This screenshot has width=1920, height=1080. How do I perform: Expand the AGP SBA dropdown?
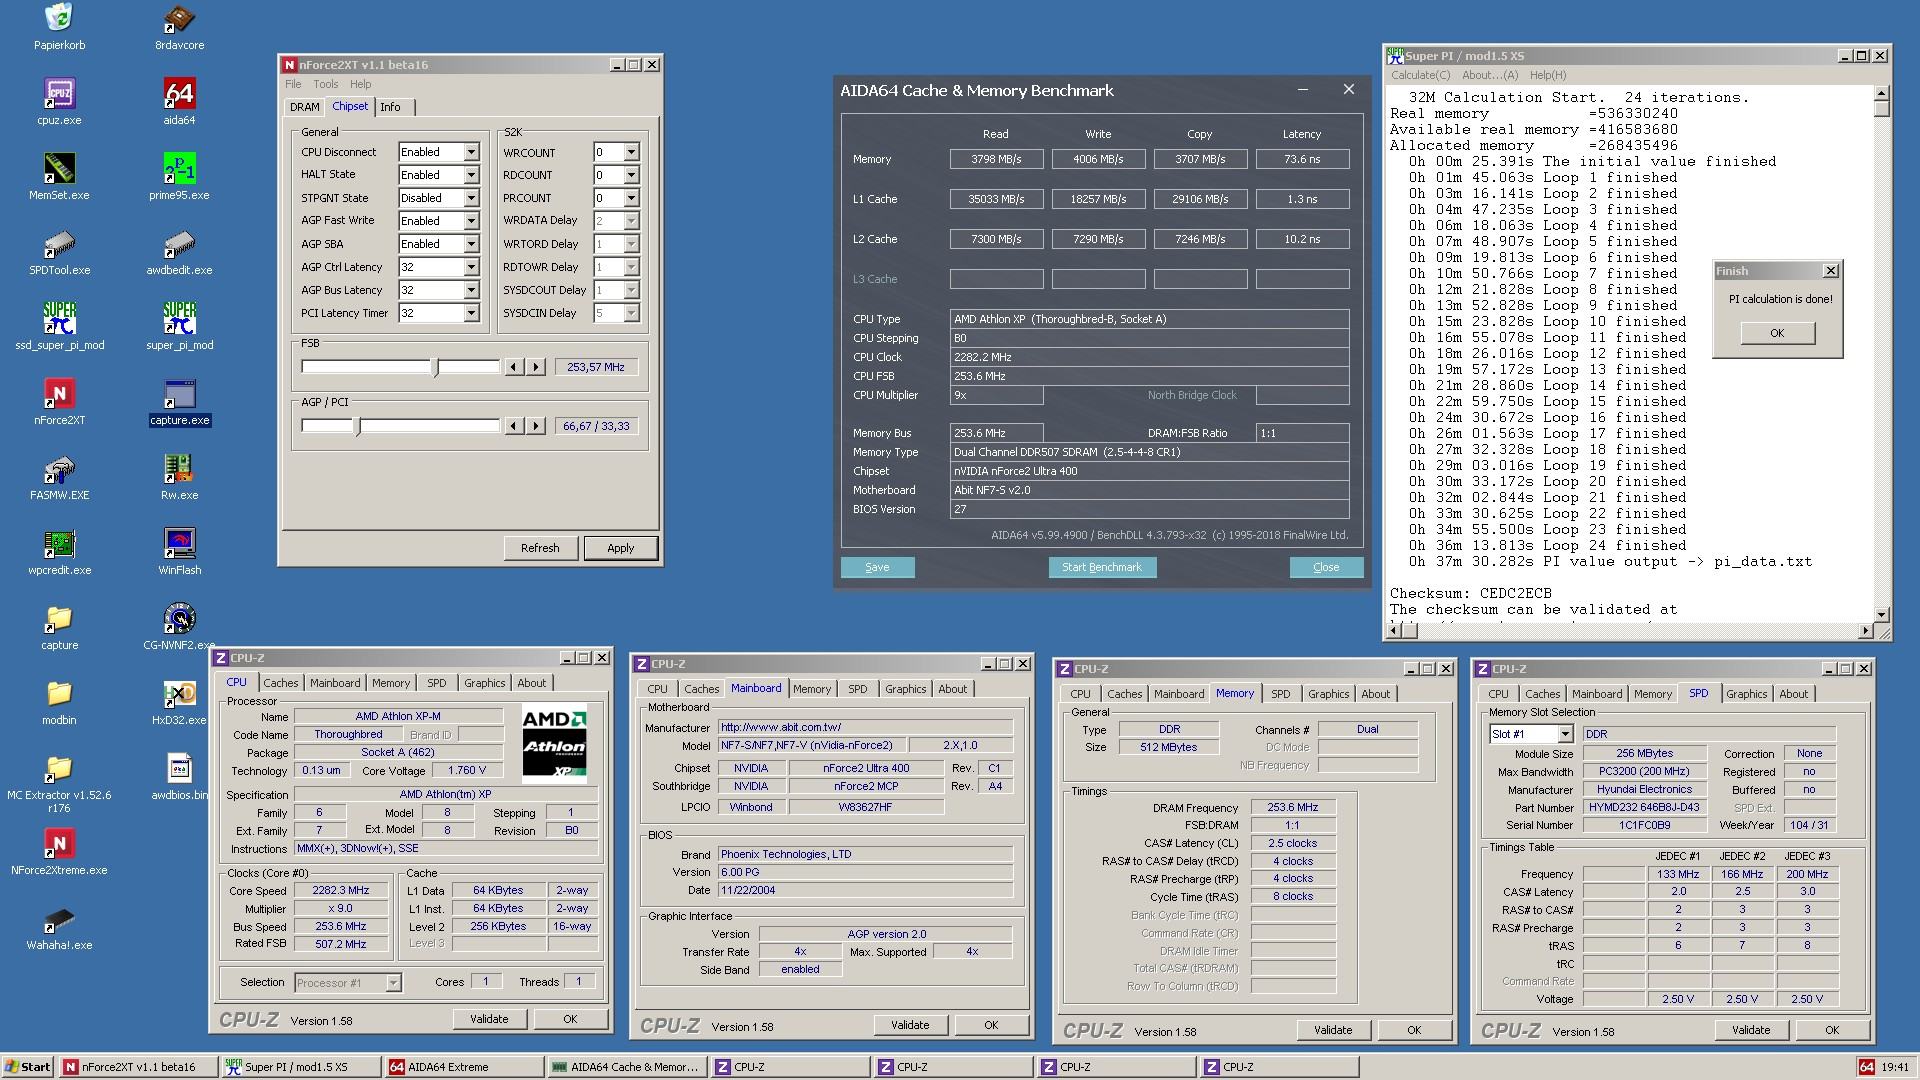click(x=471, y=244)
